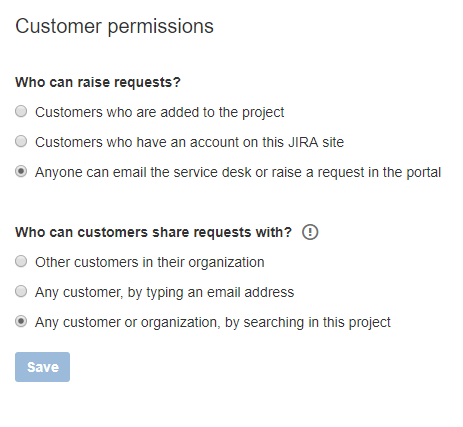The image size is (463, 427).
Task: Click the 'Customer permissions' page heading
Action: [x=114, y=26]
